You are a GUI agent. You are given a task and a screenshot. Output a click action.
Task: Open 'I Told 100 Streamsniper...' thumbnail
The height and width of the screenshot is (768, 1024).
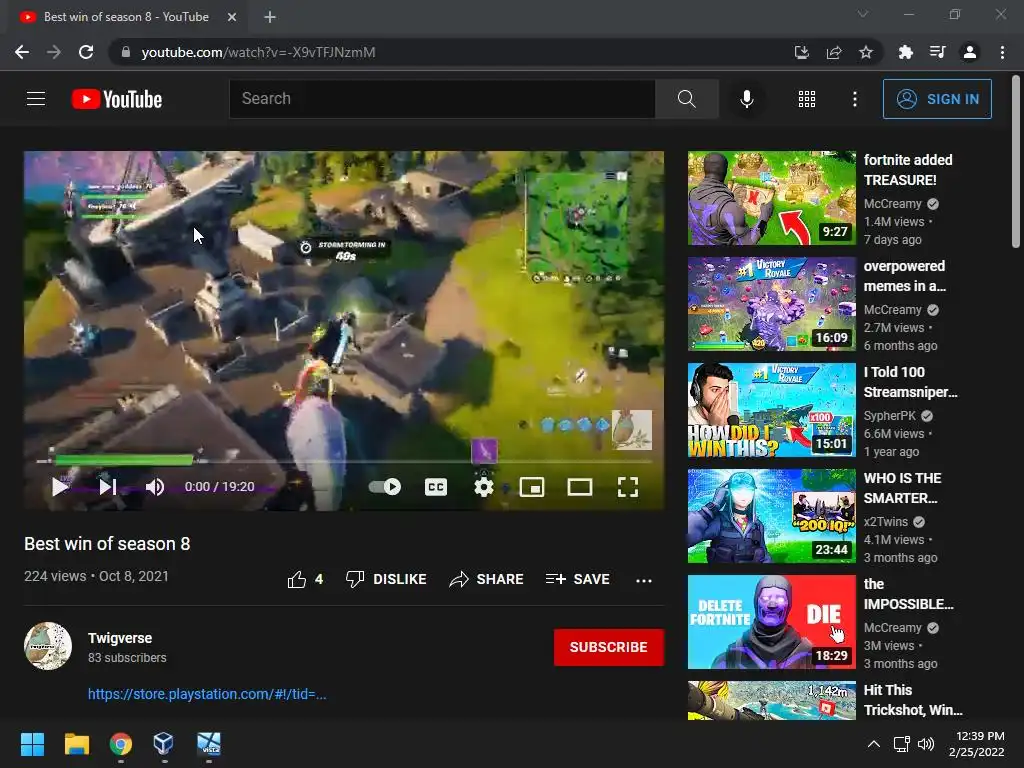pos(771,410)
